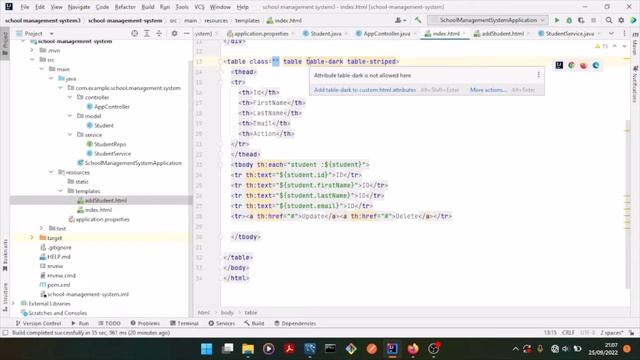This screenshot has height=360, width=640.
Task: Click the taskbar clock showing 21:07
Action: coord(603,349)
